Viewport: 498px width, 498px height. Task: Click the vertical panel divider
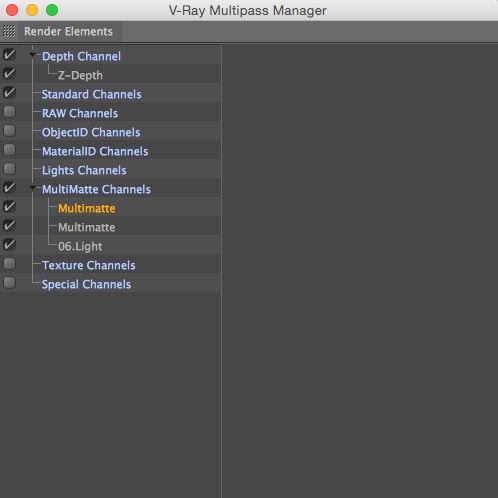[221, 271]
